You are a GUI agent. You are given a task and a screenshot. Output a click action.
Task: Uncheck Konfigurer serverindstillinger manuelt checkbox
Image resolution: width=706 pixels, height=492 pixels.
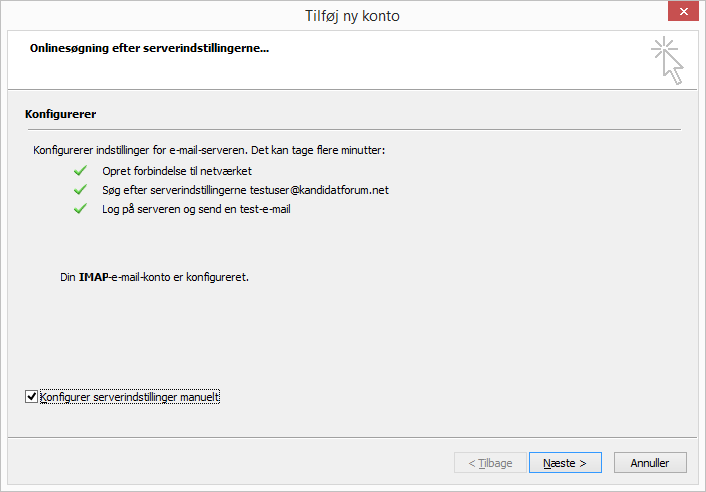pos(31,397)
